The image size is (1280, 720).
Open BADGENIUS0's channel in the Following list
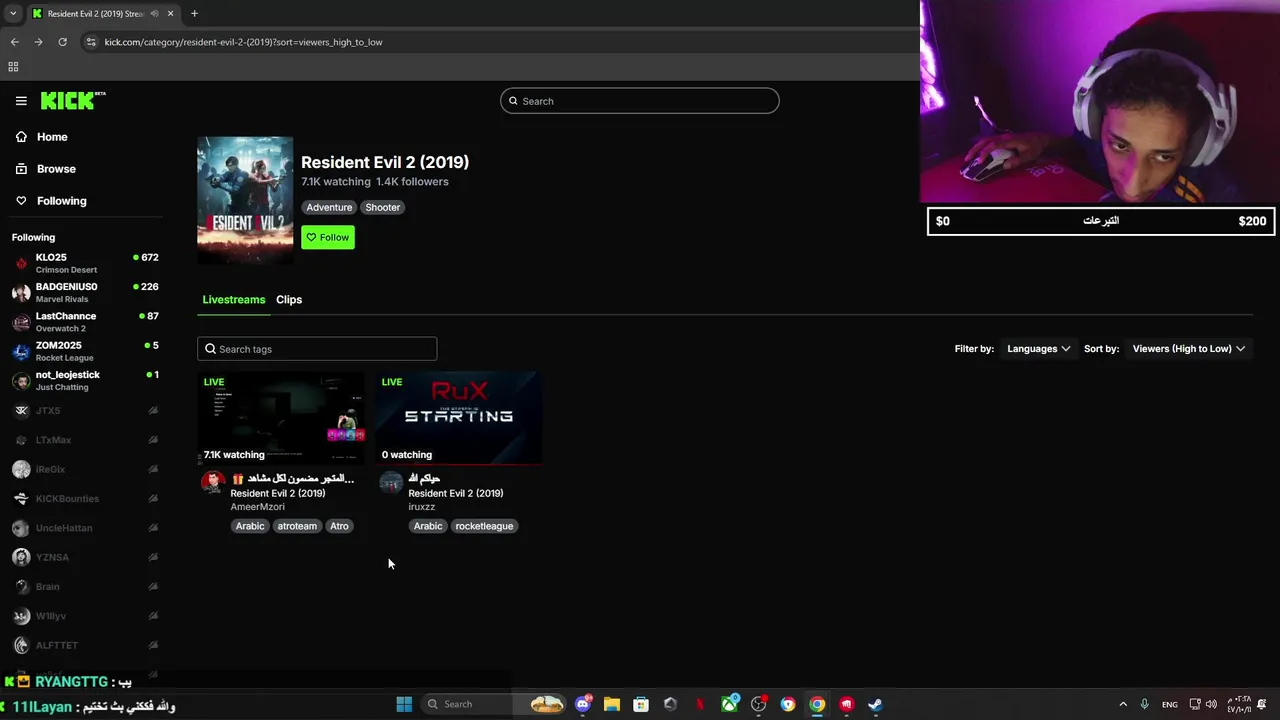[85, 292]
